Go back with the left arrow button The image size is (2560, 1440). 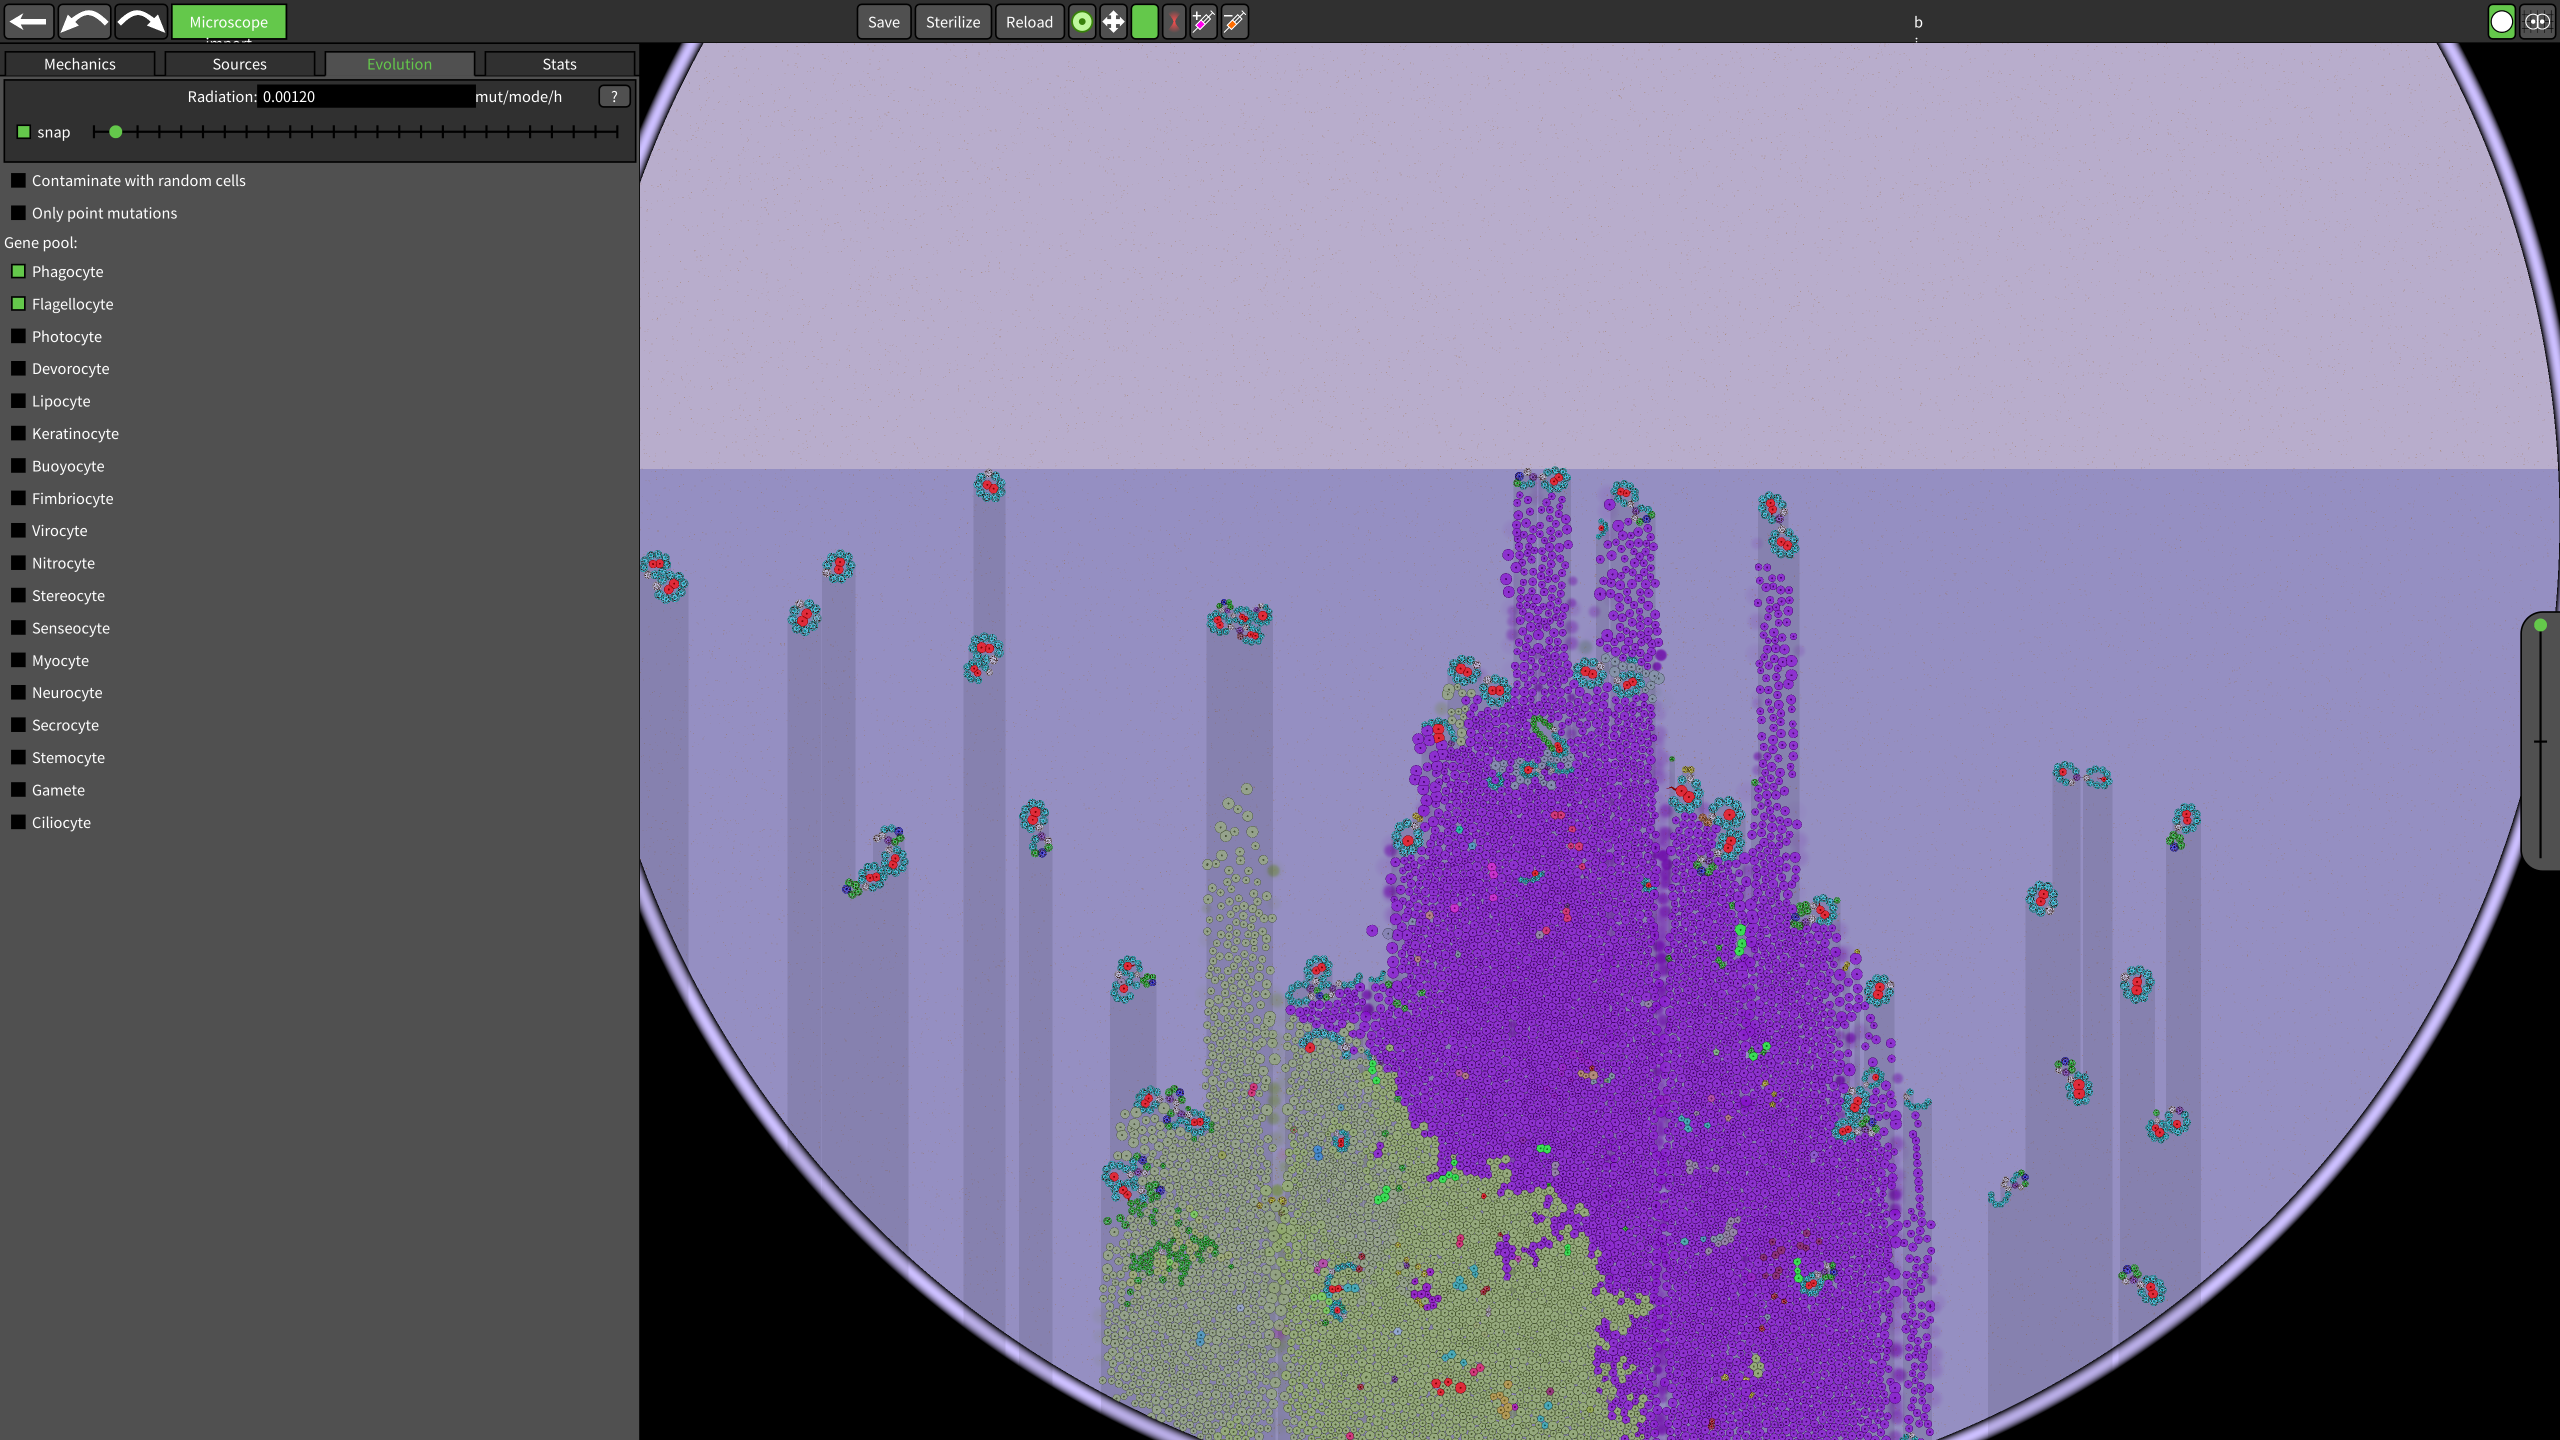[28, 21]
